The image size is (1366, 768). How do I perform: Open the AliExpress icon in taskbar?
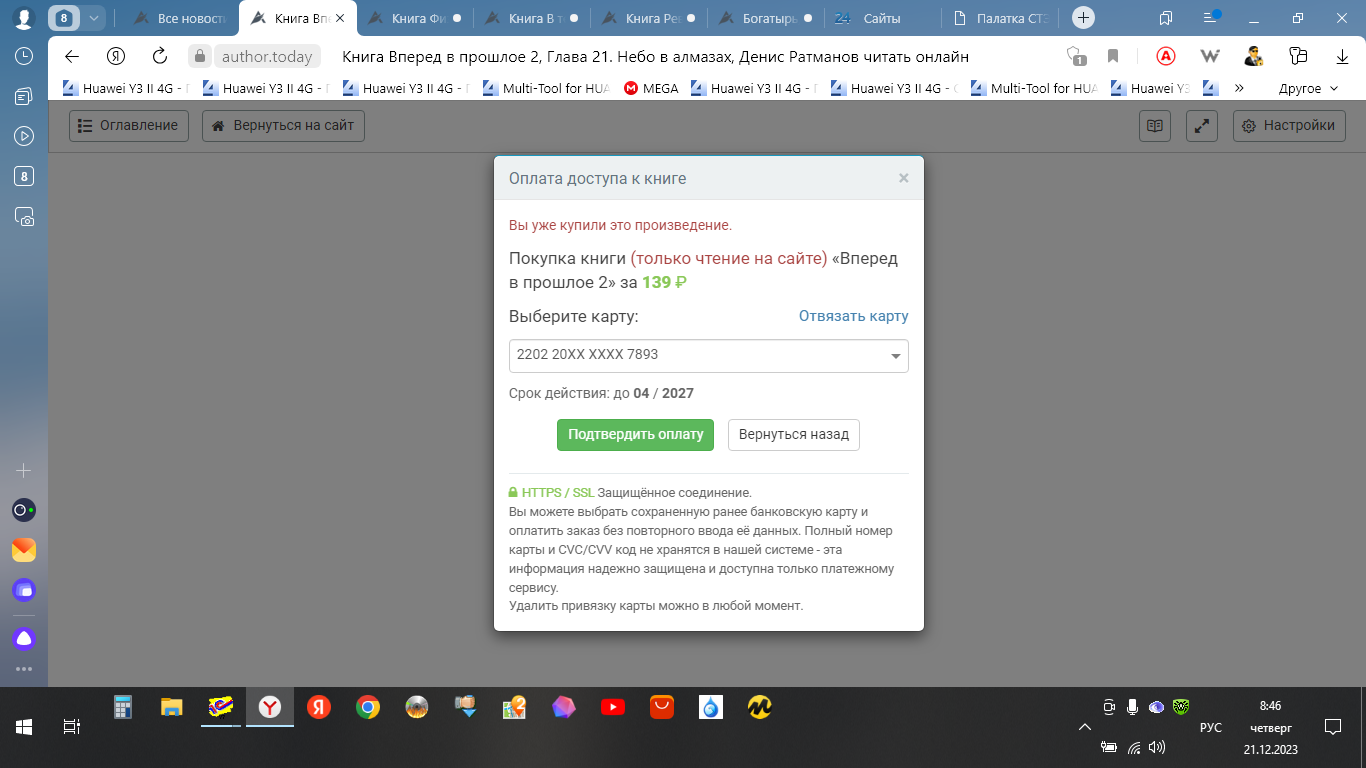point(662,707)
